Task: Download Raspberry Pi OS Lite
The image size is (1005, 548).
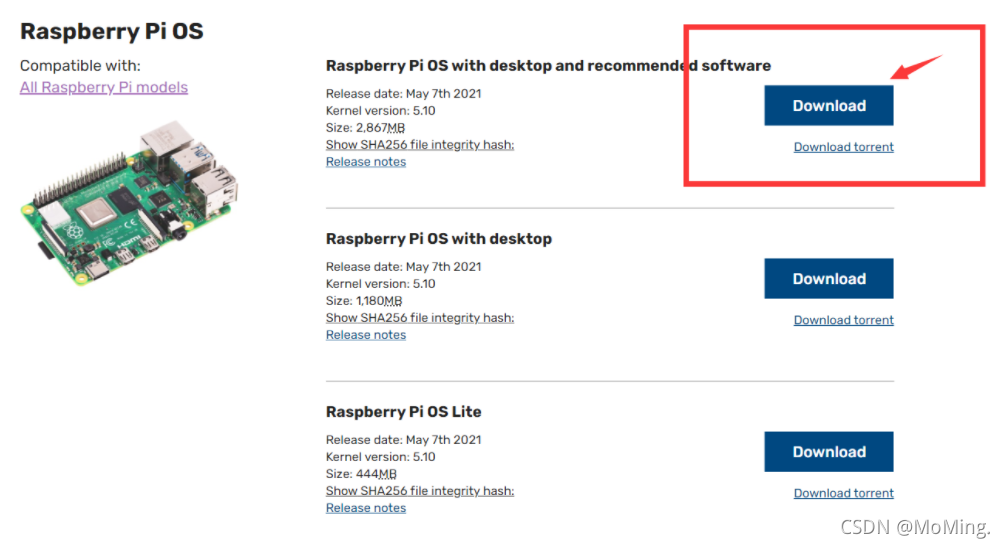Action: click(829, 452)
